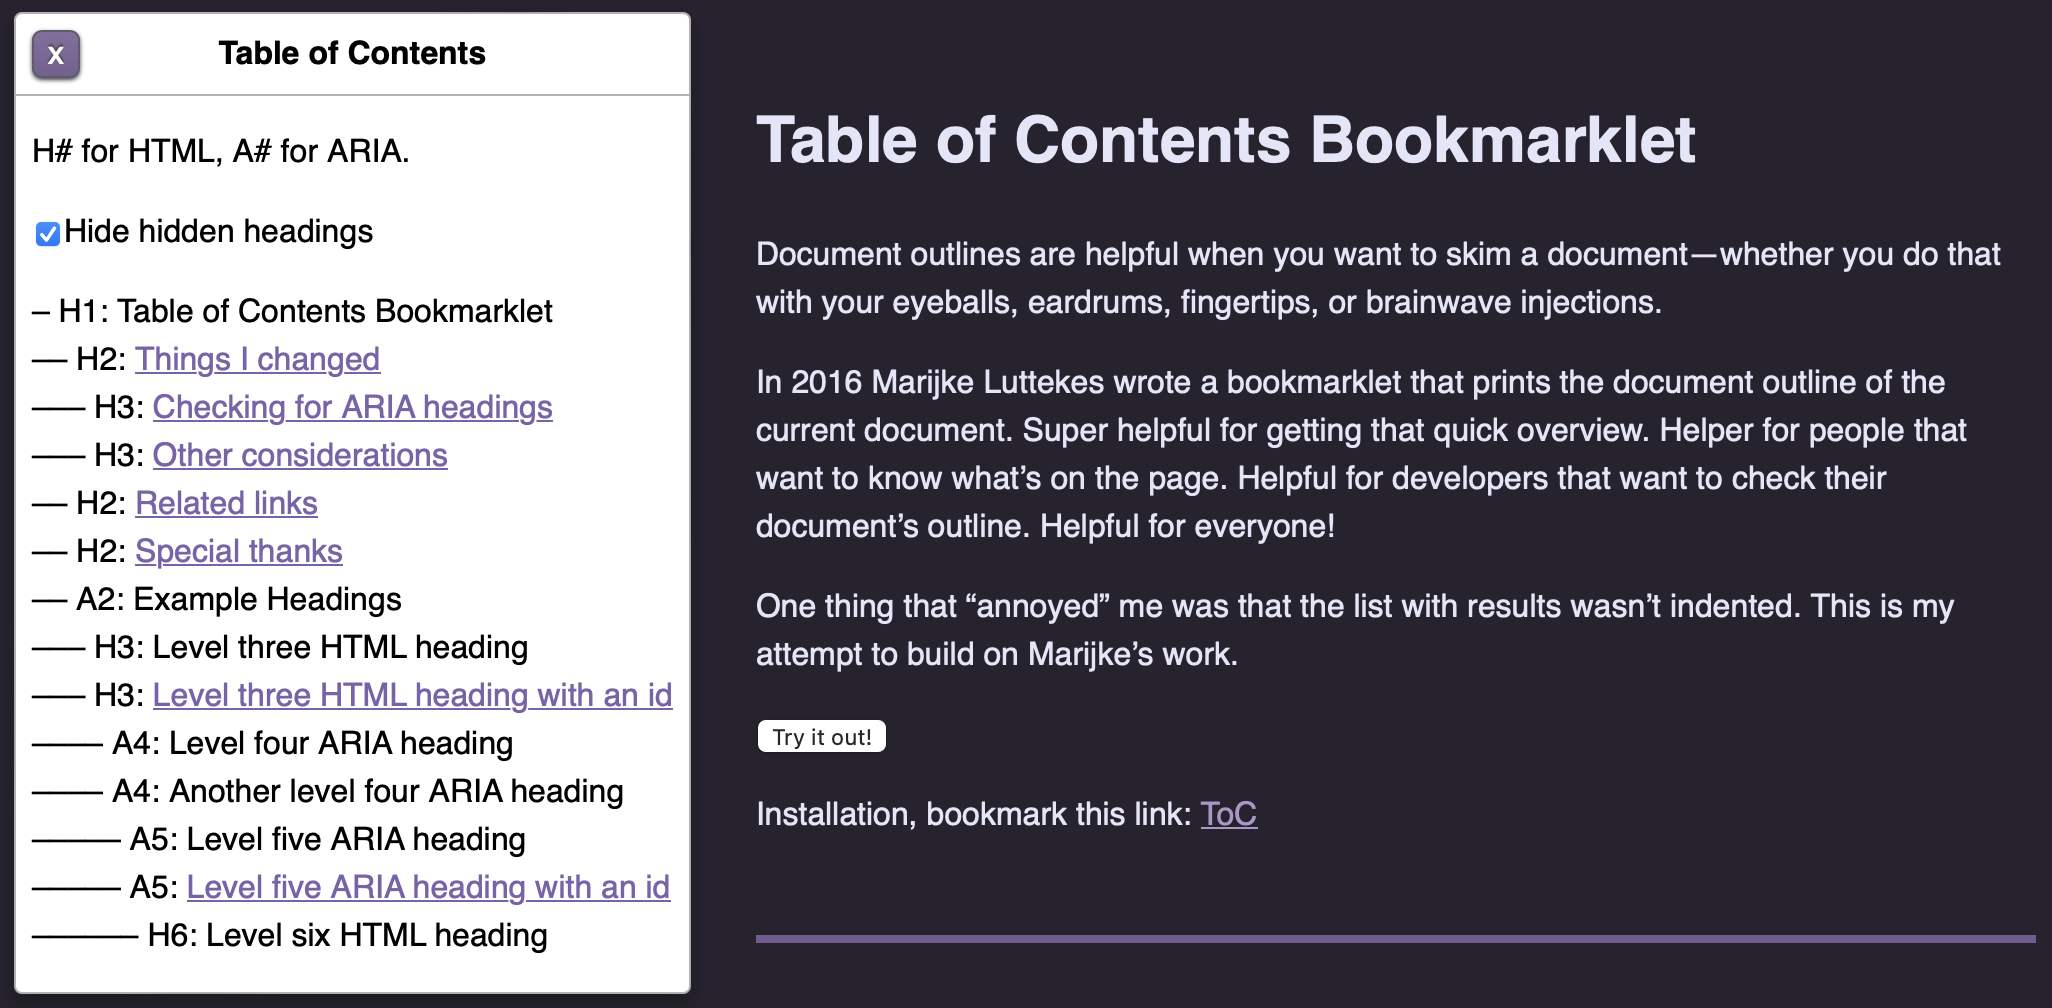This screenshot has height=1008, width=2052.
Task: Click the Hide hidden headings label text
Action: coord(218,232)
